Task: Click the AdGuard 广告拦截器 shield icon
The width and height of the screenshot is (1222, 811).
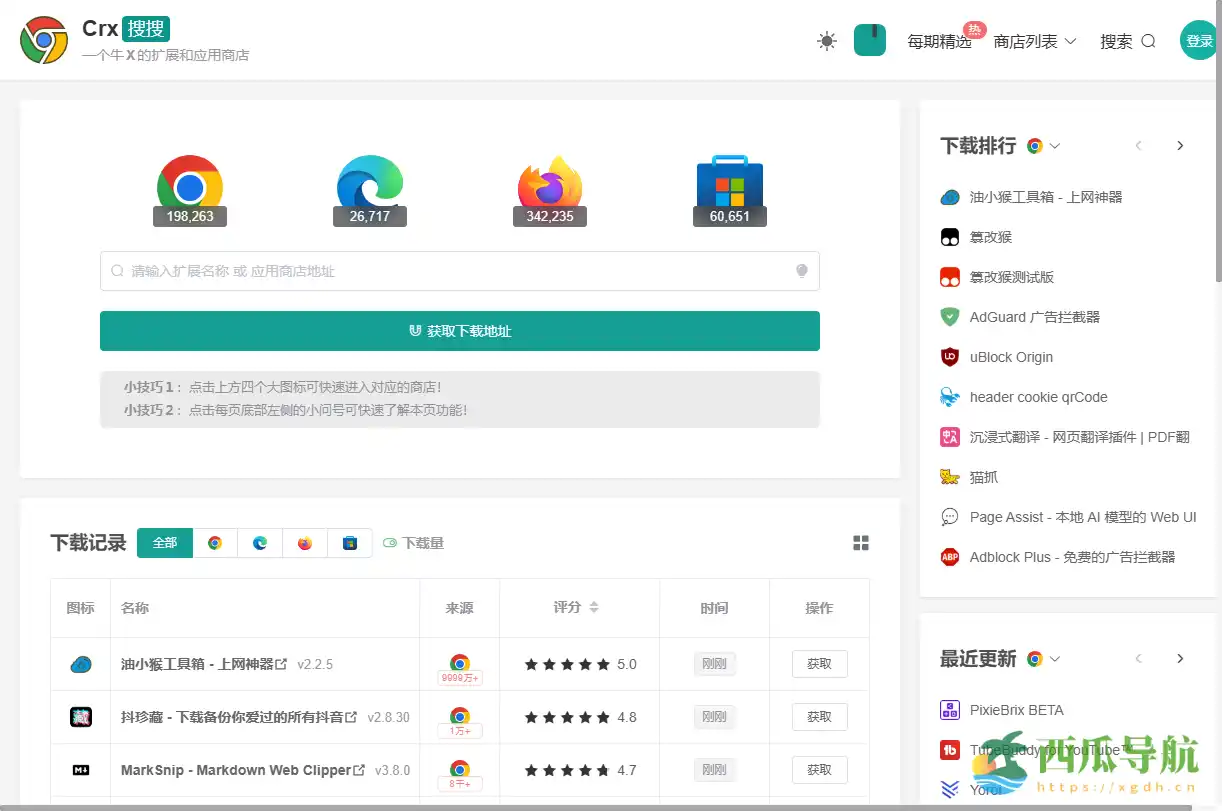Action: (x=948, y=317)
